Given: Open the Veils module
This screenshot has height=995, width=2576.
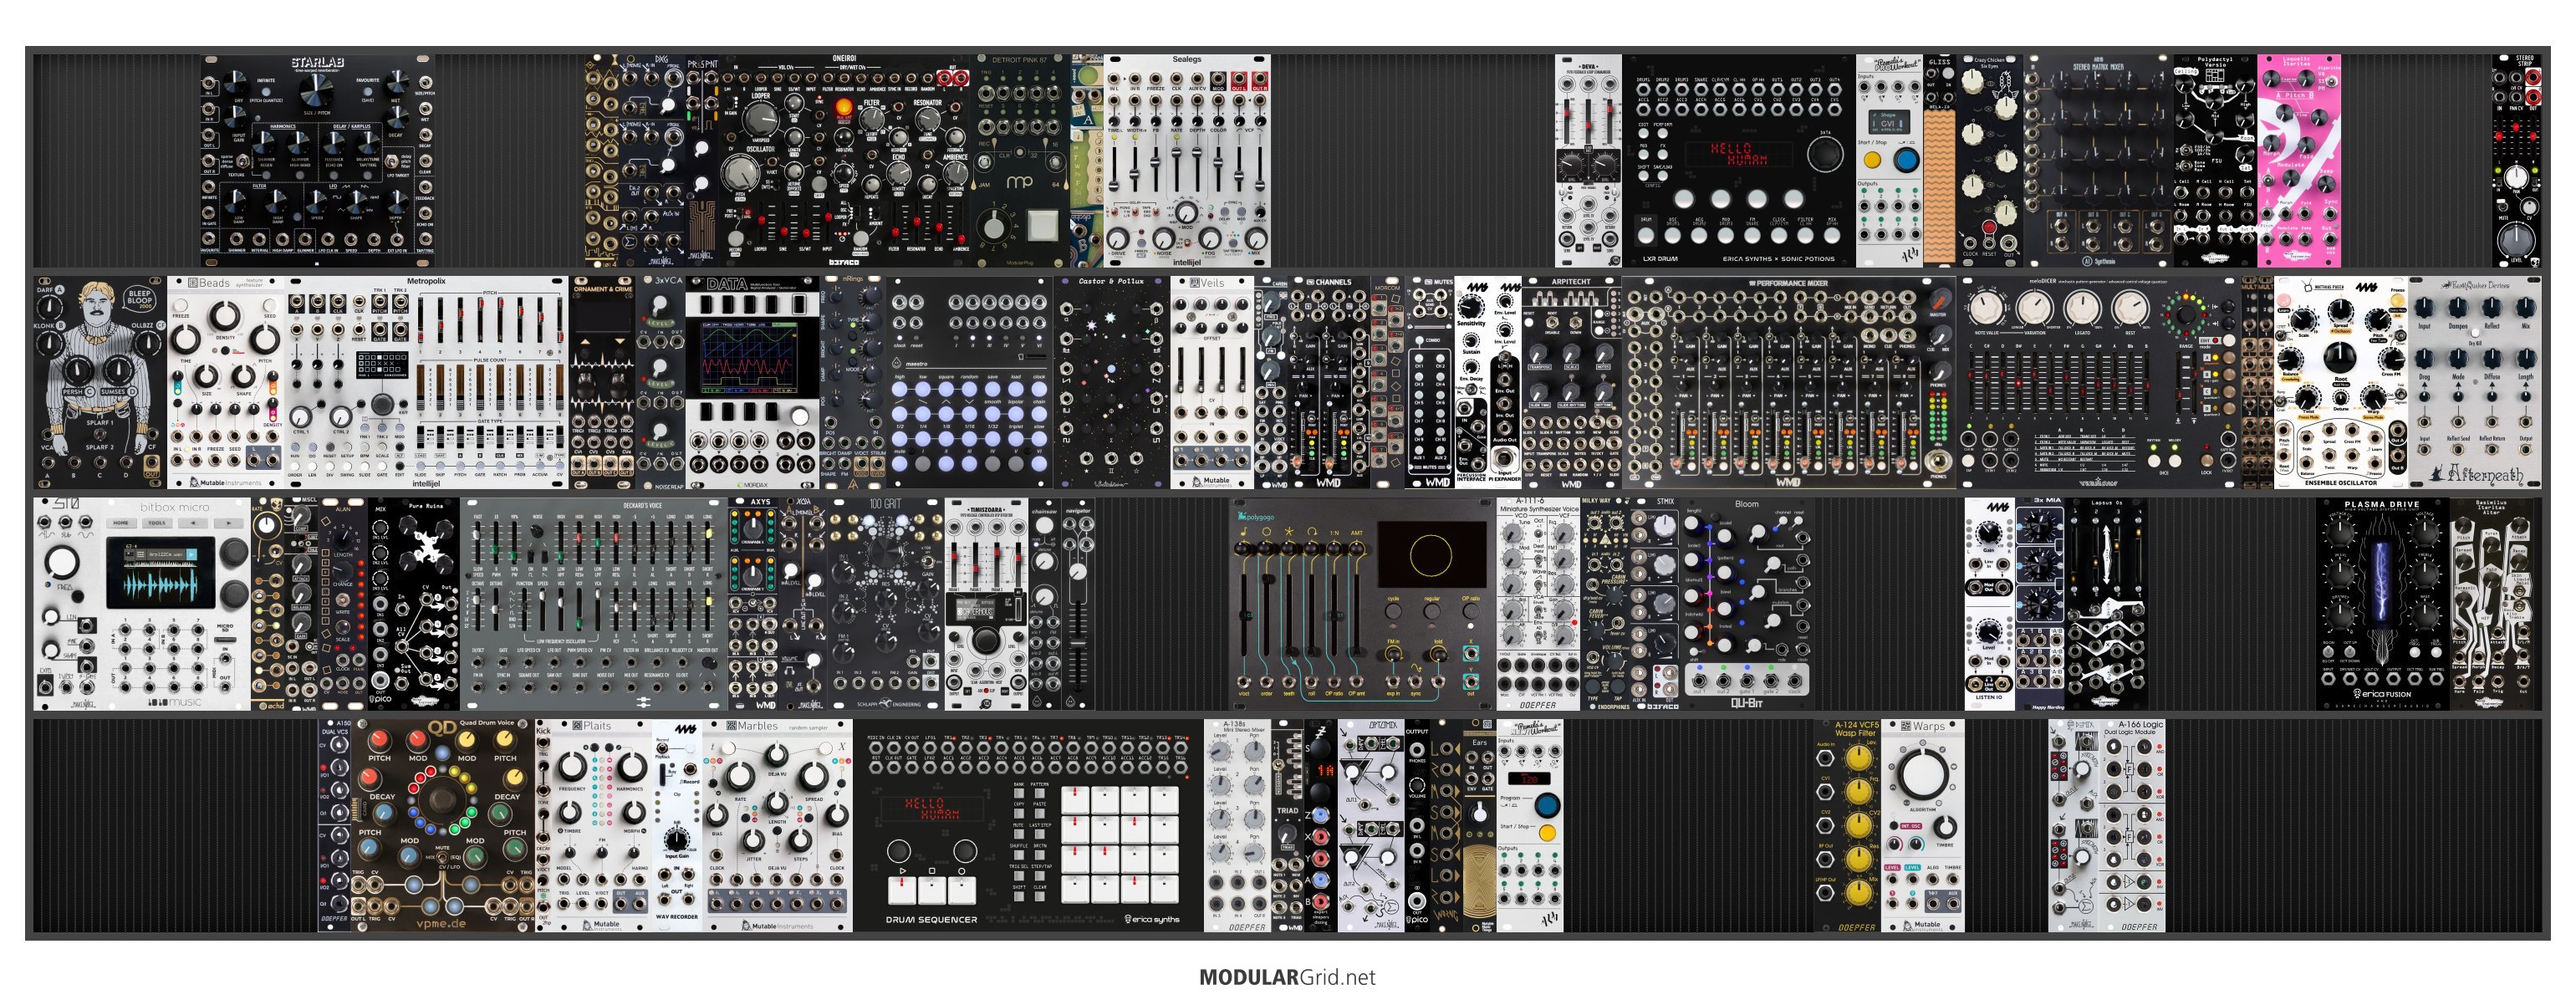Looking at the screenshot, I should click(x=1212, y=383).
